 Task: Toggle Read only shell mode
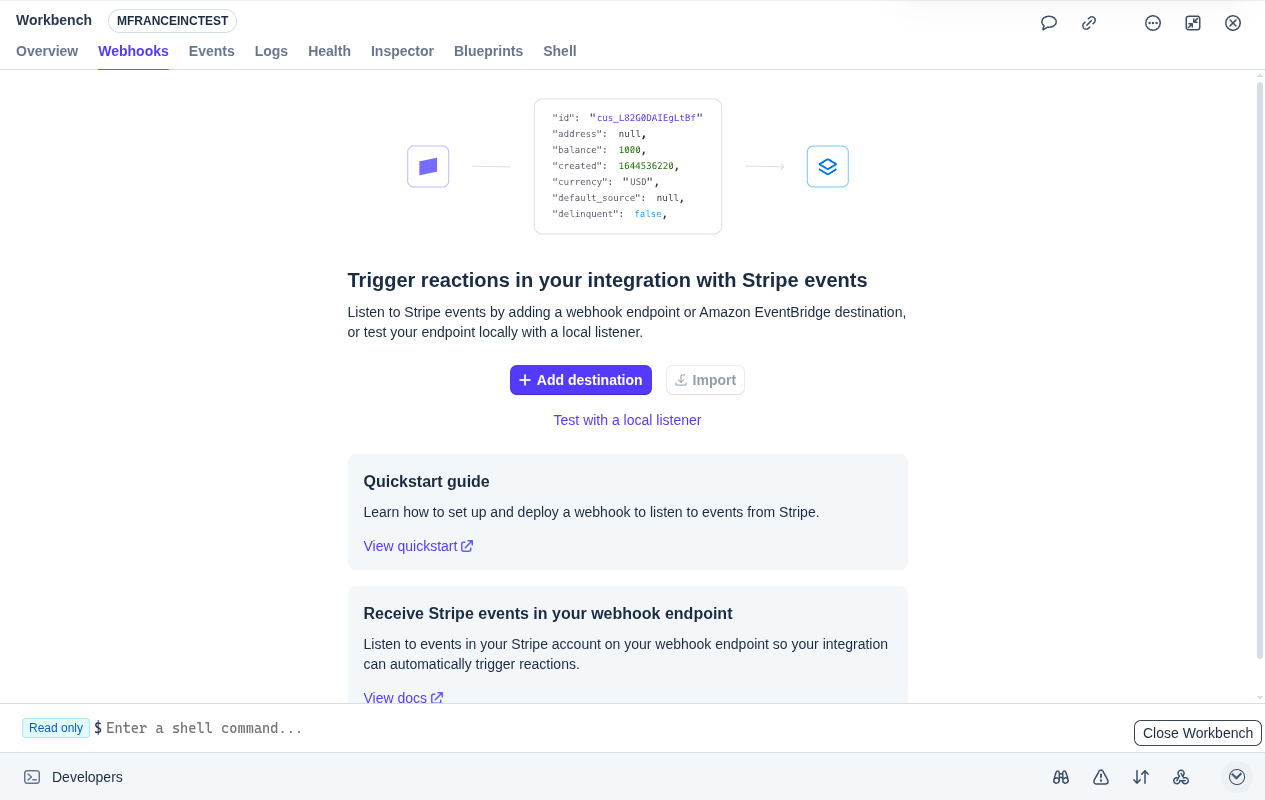55,727
